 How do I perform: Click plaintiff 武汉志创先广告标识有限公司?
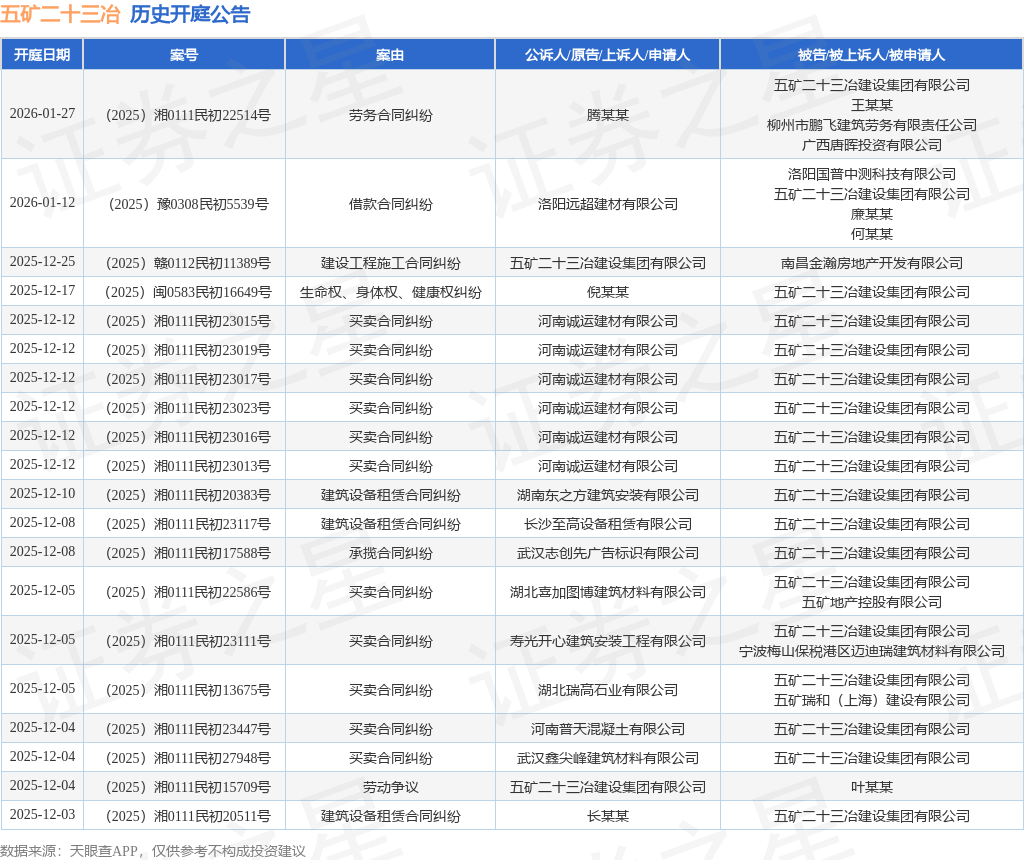[607, 553]
